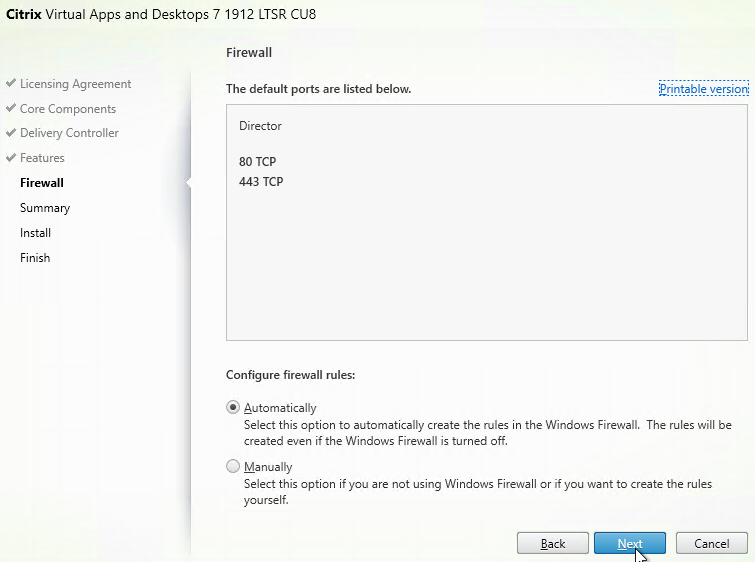Open the Core Components step

(68, 109)
